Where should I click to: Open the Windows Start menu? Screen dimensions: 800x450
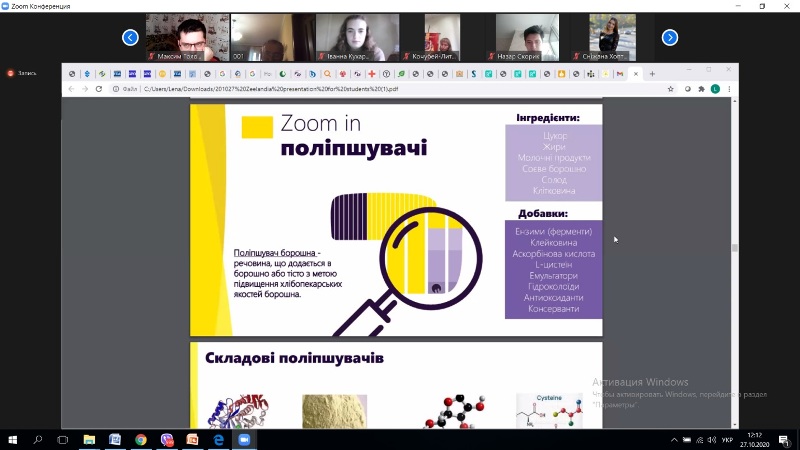pos(13,440)
